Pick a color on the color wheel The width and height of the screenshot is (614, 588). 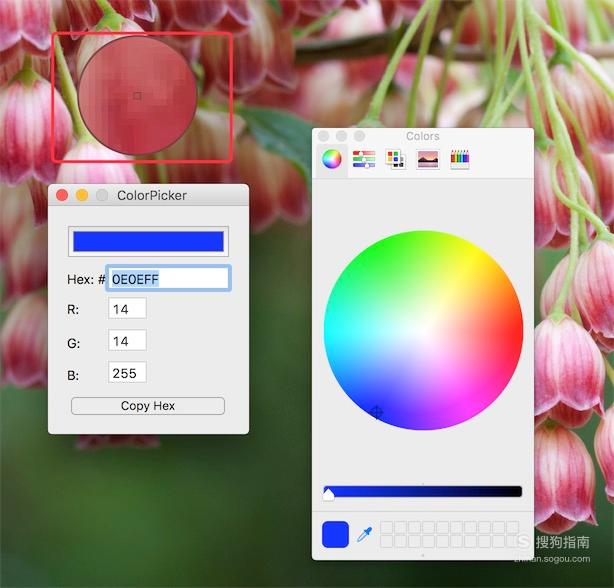(423, 330)
